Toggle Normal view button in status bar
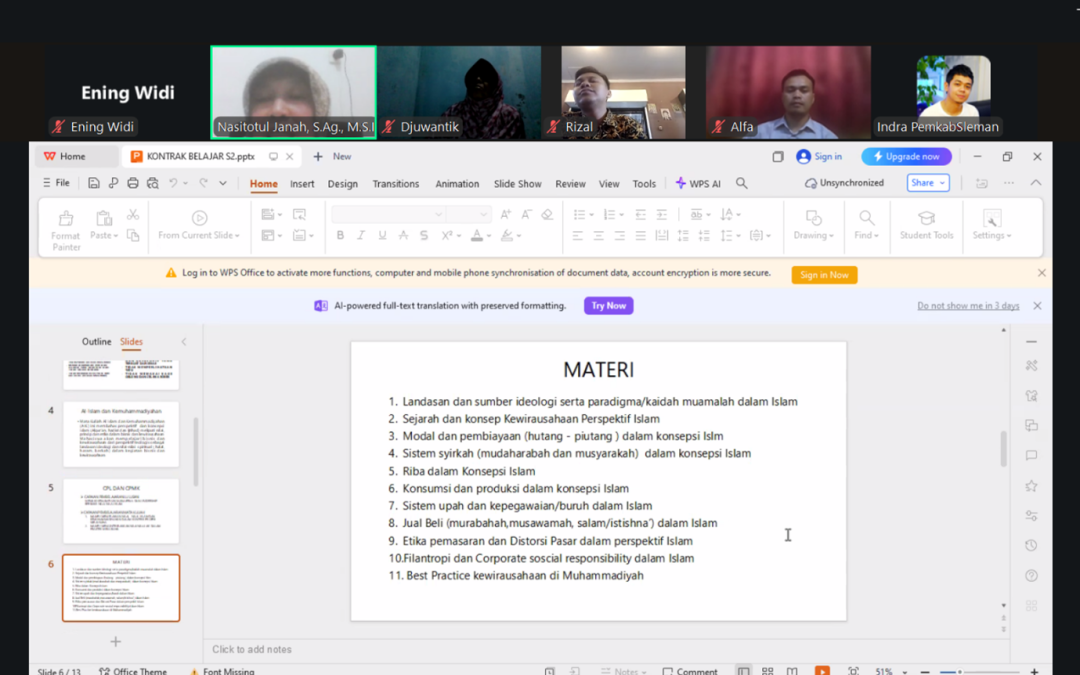This screenshot has width=1080, height=675. point(743,670)
